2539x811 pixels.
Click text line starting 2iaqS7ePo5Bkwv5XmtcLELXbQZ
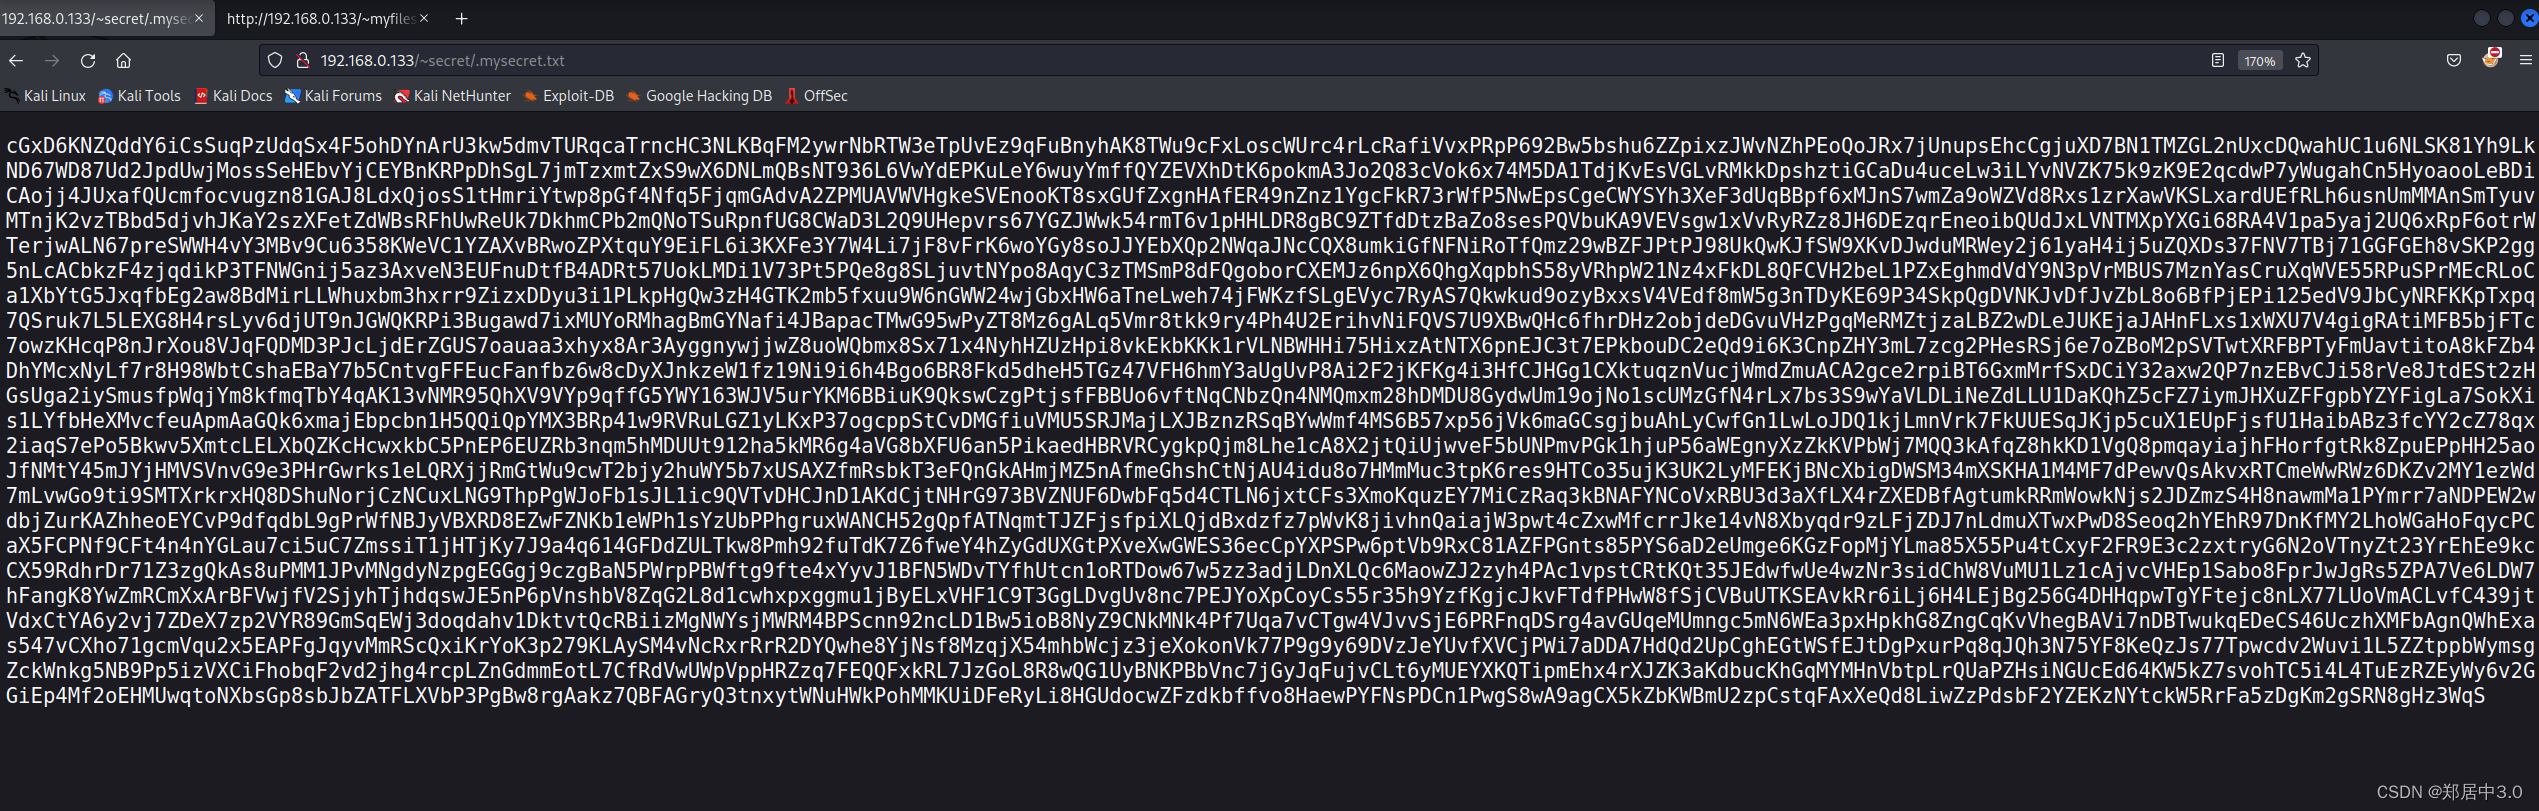[1270, 445]
